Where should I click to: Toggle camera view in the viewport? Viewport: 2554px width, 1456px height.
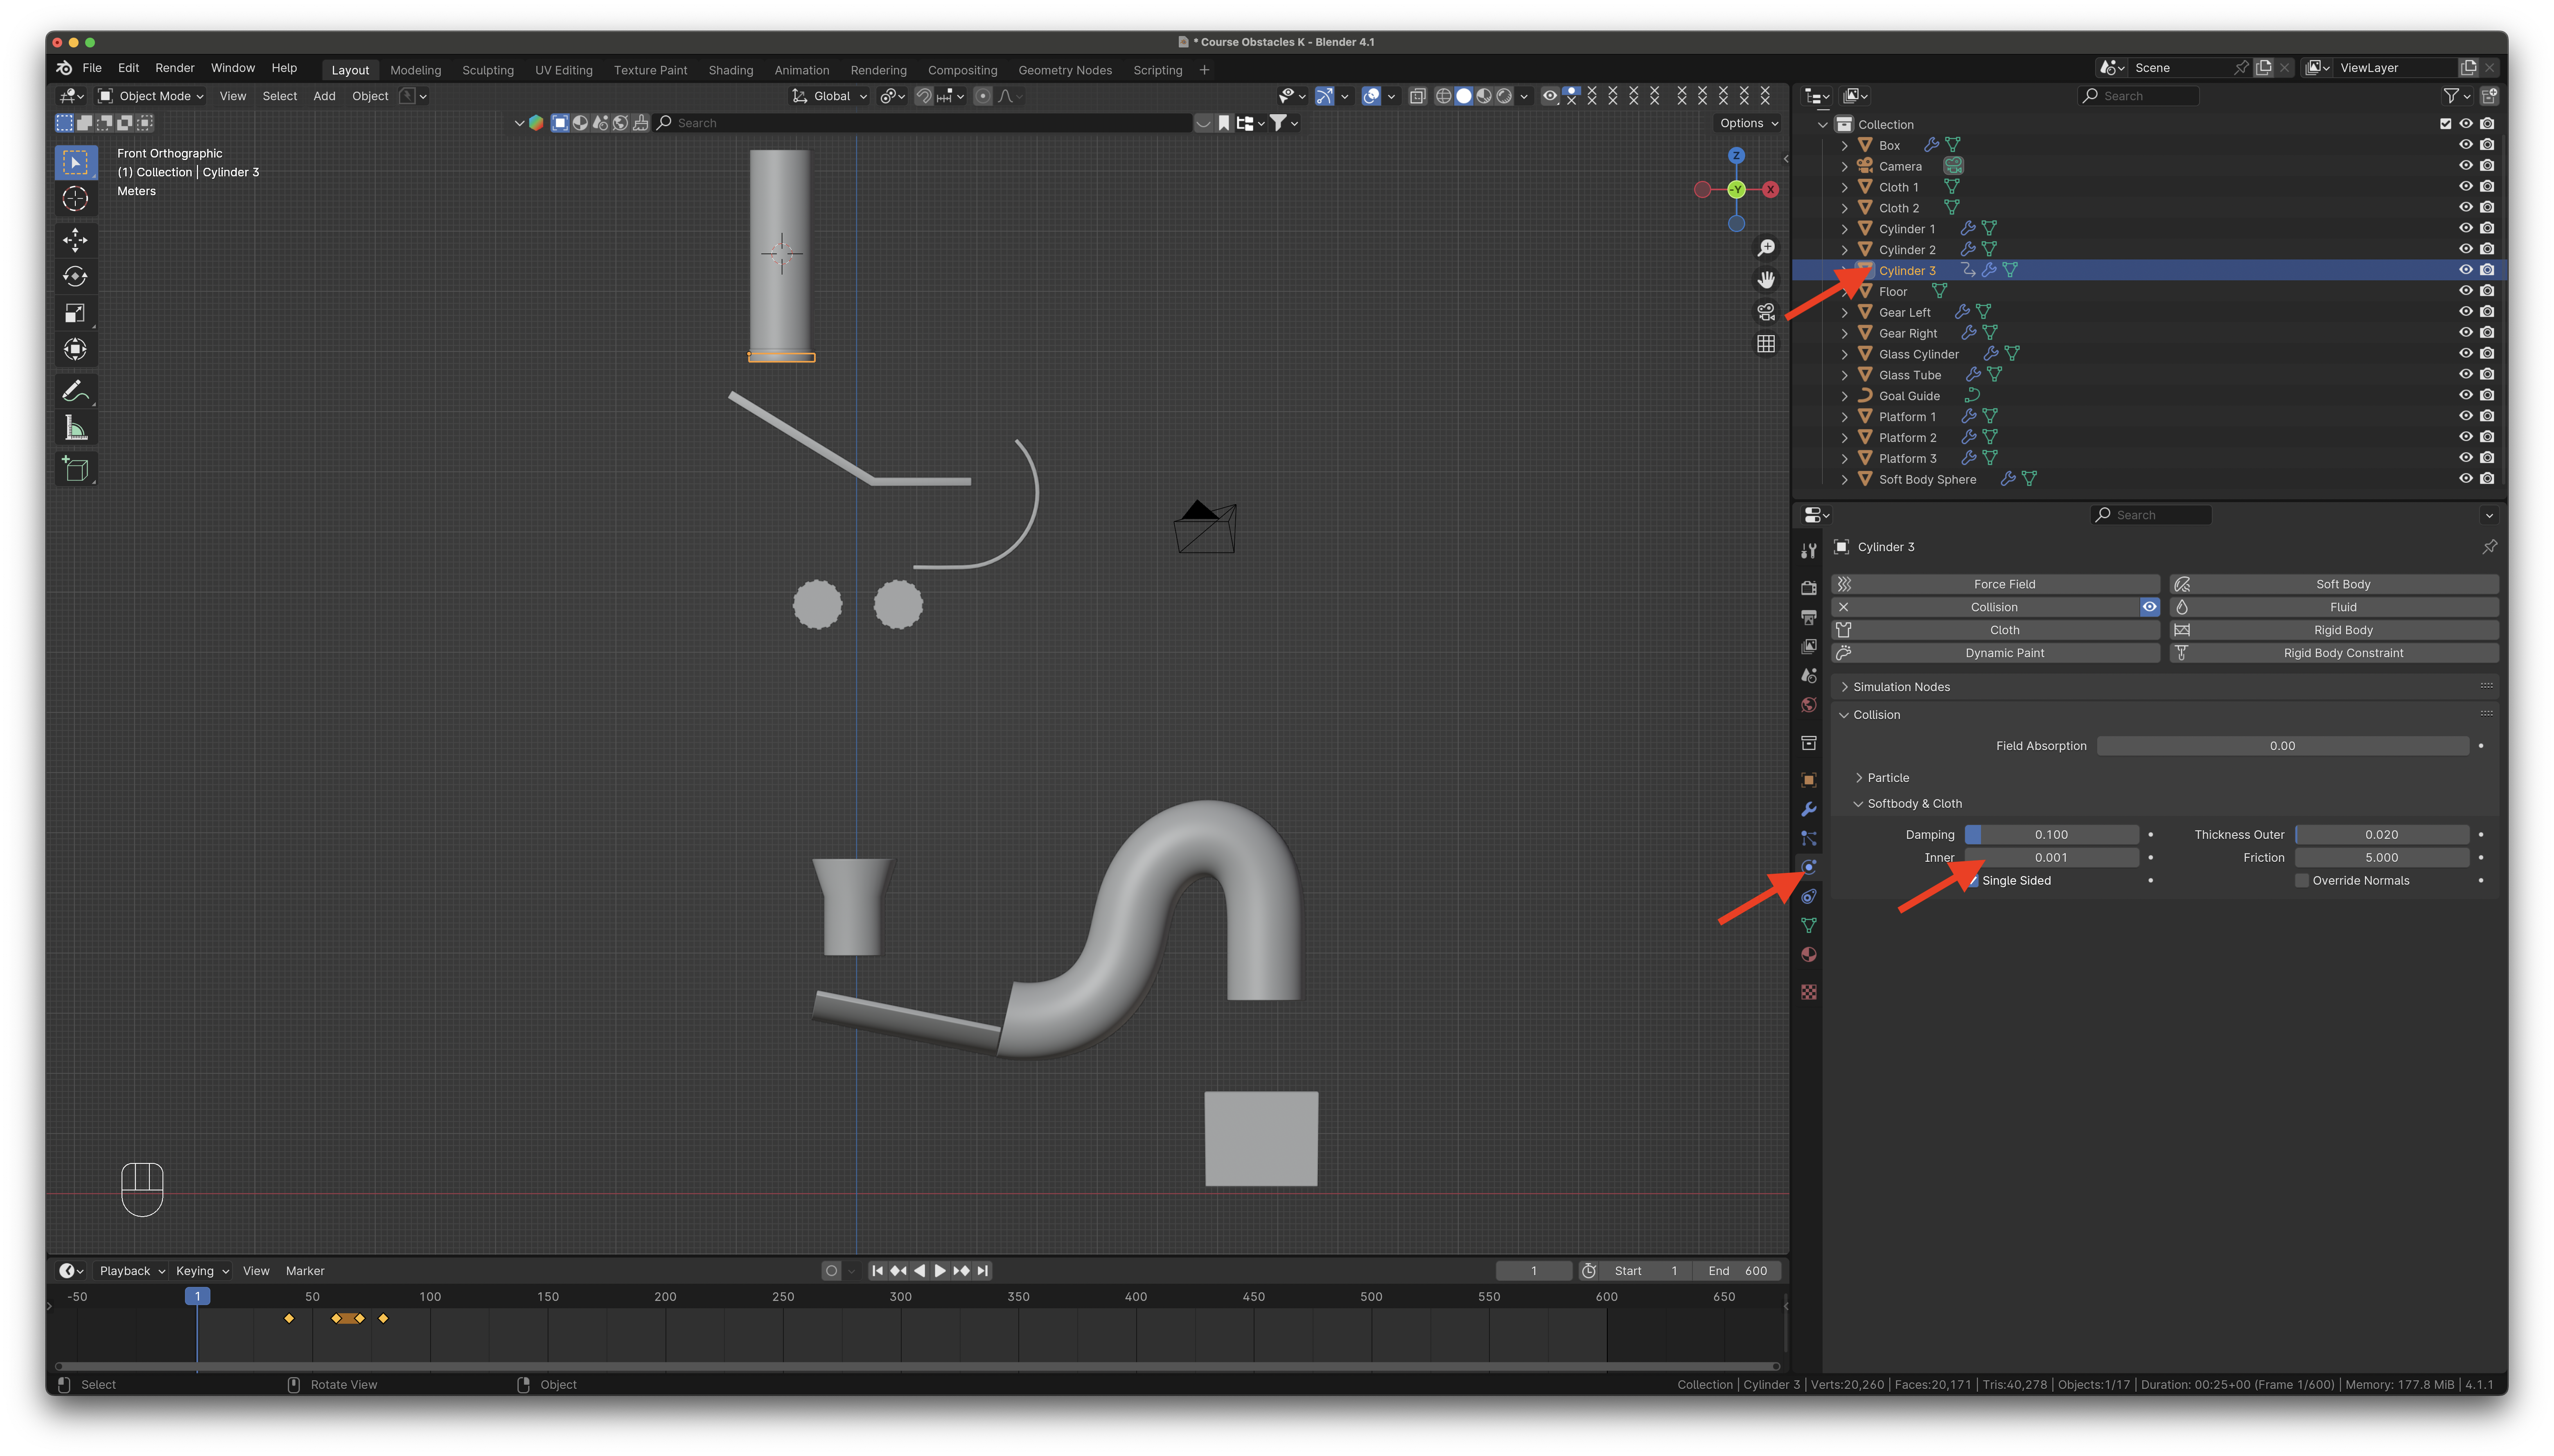click(x=1766, y=312)
